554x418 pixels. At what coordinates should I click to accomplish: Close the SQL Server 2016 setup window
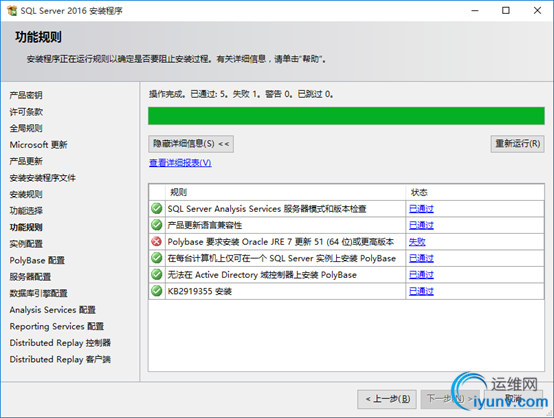click(x=537, y=11)
